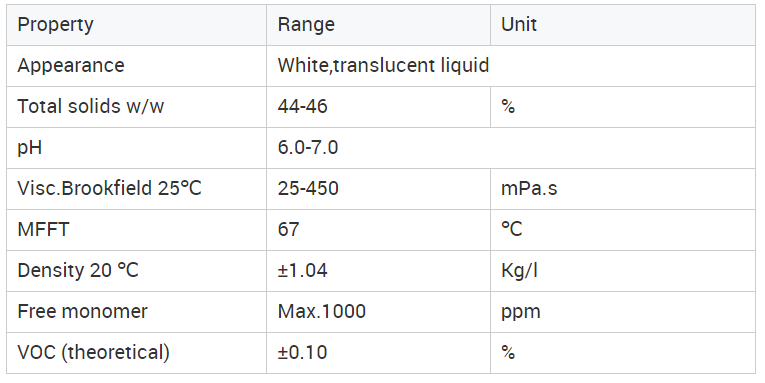The height and width of the screenshot is (383, 765).
Task: Click the 6.0-7.0 pH value
Action: (308, 147)
